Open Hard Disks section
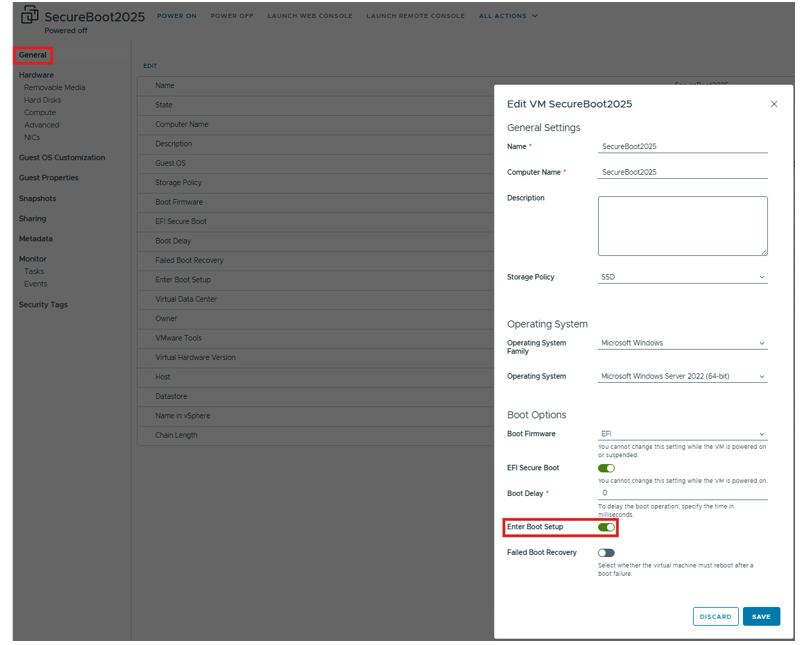Viewport: 802px width, 645px height. pos(42,100)
